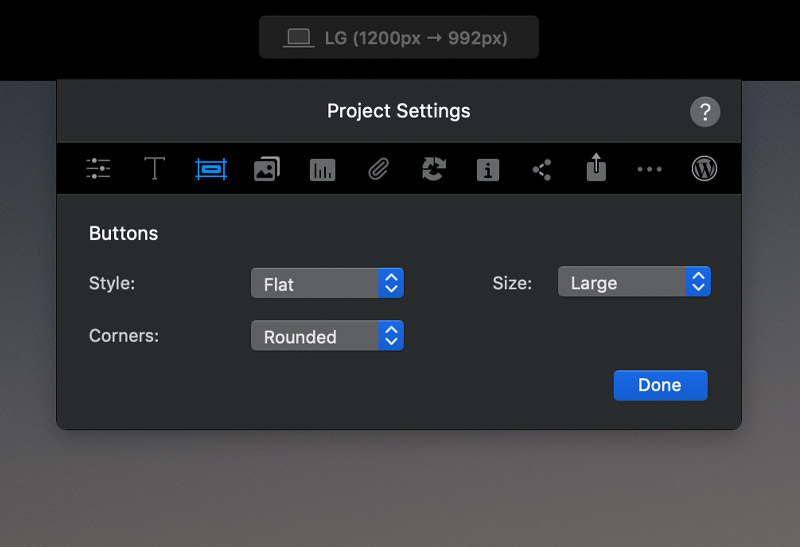The height and width of the screenshot is (547, 800).
Task: Select the buttons settings tab icon
Action: [x=211, y=169]
